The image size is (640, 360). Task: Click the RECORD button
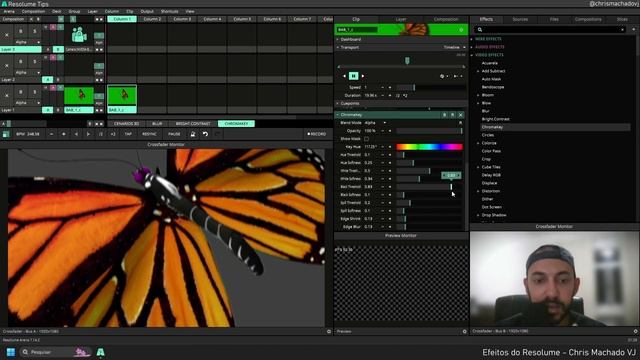[317, 134]
